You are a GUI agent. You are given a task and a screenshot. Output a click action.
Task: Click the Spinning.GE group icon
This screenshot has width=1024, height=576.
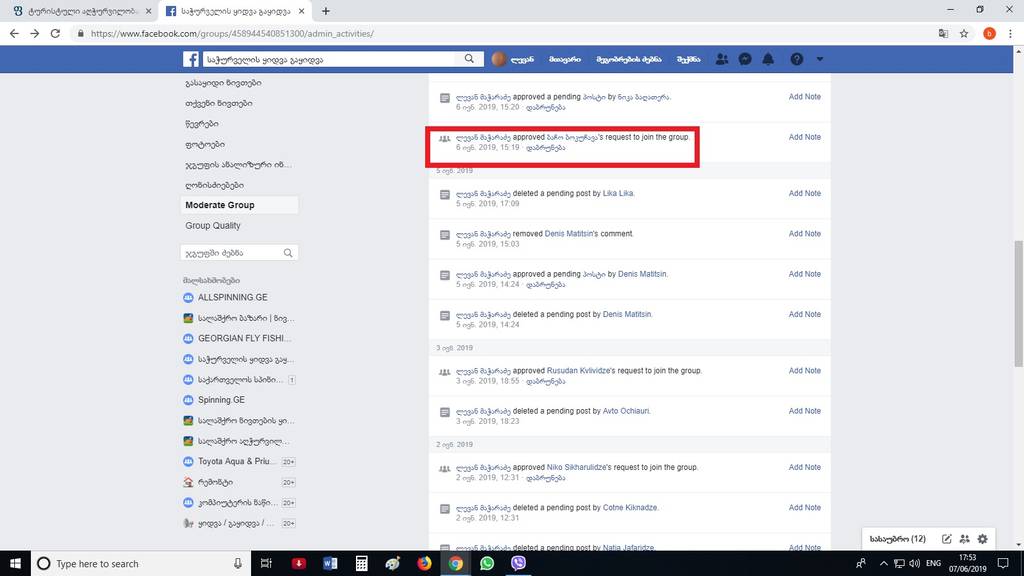pos(188,400)
